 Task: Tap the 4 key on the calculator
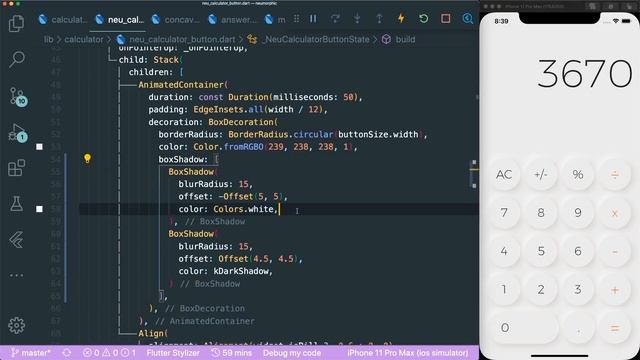coord(504,251)
